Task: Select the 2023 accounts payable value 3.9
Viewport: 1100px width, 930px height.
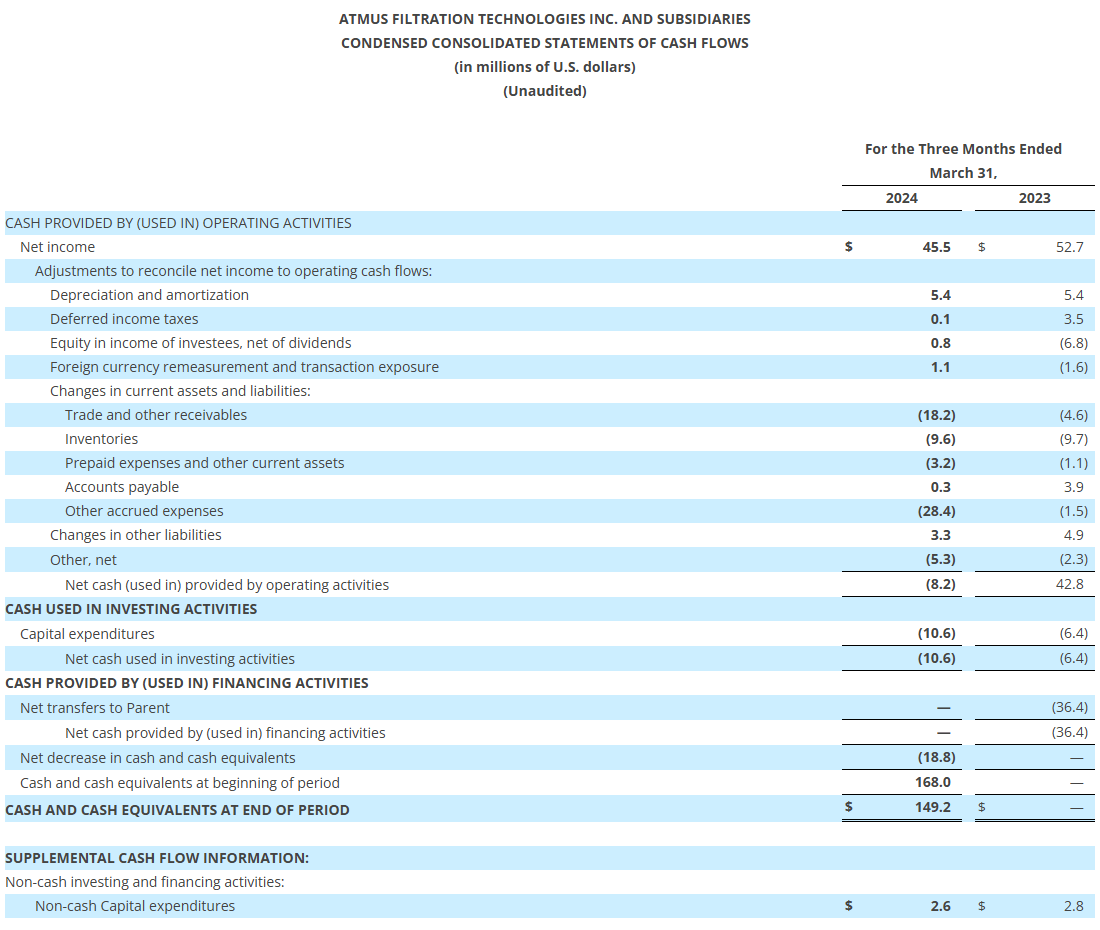Action: pyautogui.click(x=1073, y=487)
